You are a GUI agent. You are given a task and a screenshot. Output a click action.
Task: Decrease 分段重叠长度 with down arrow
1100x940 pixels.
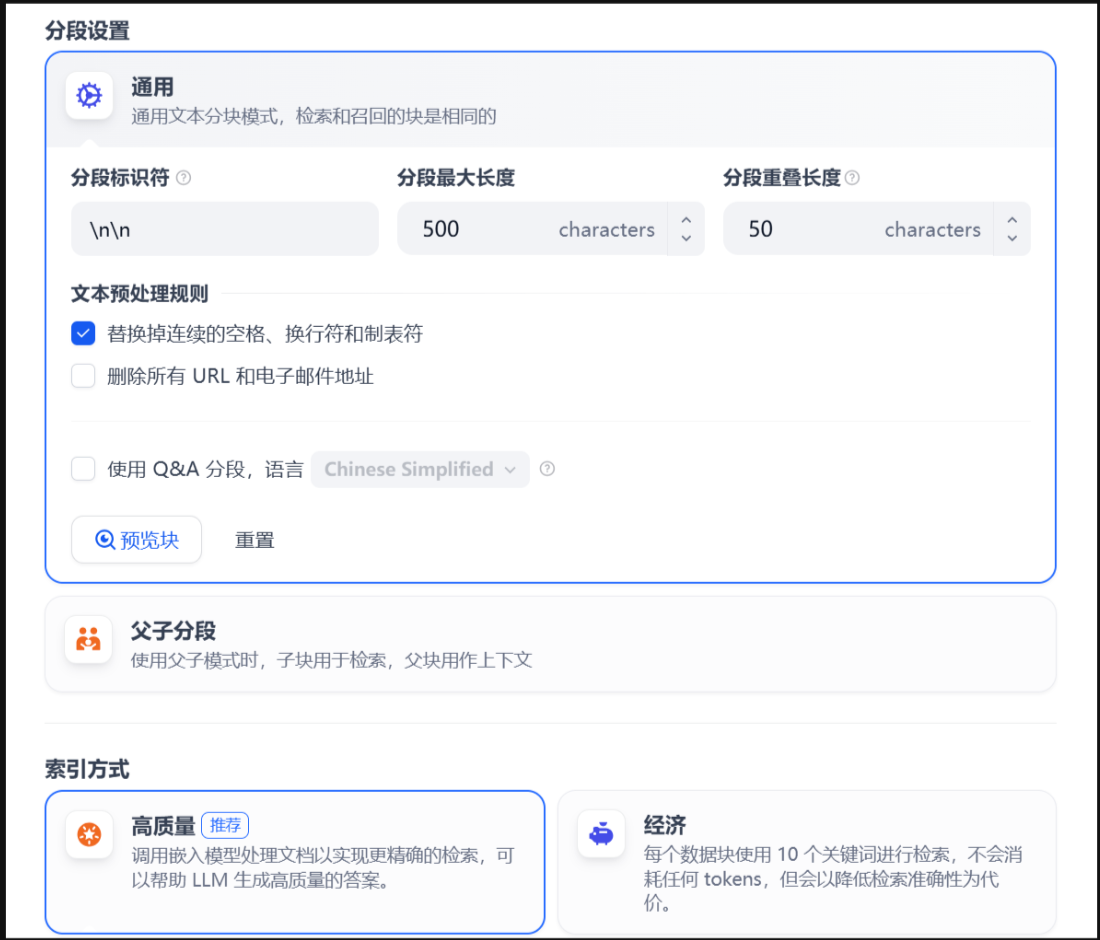tap(1012, 238)
